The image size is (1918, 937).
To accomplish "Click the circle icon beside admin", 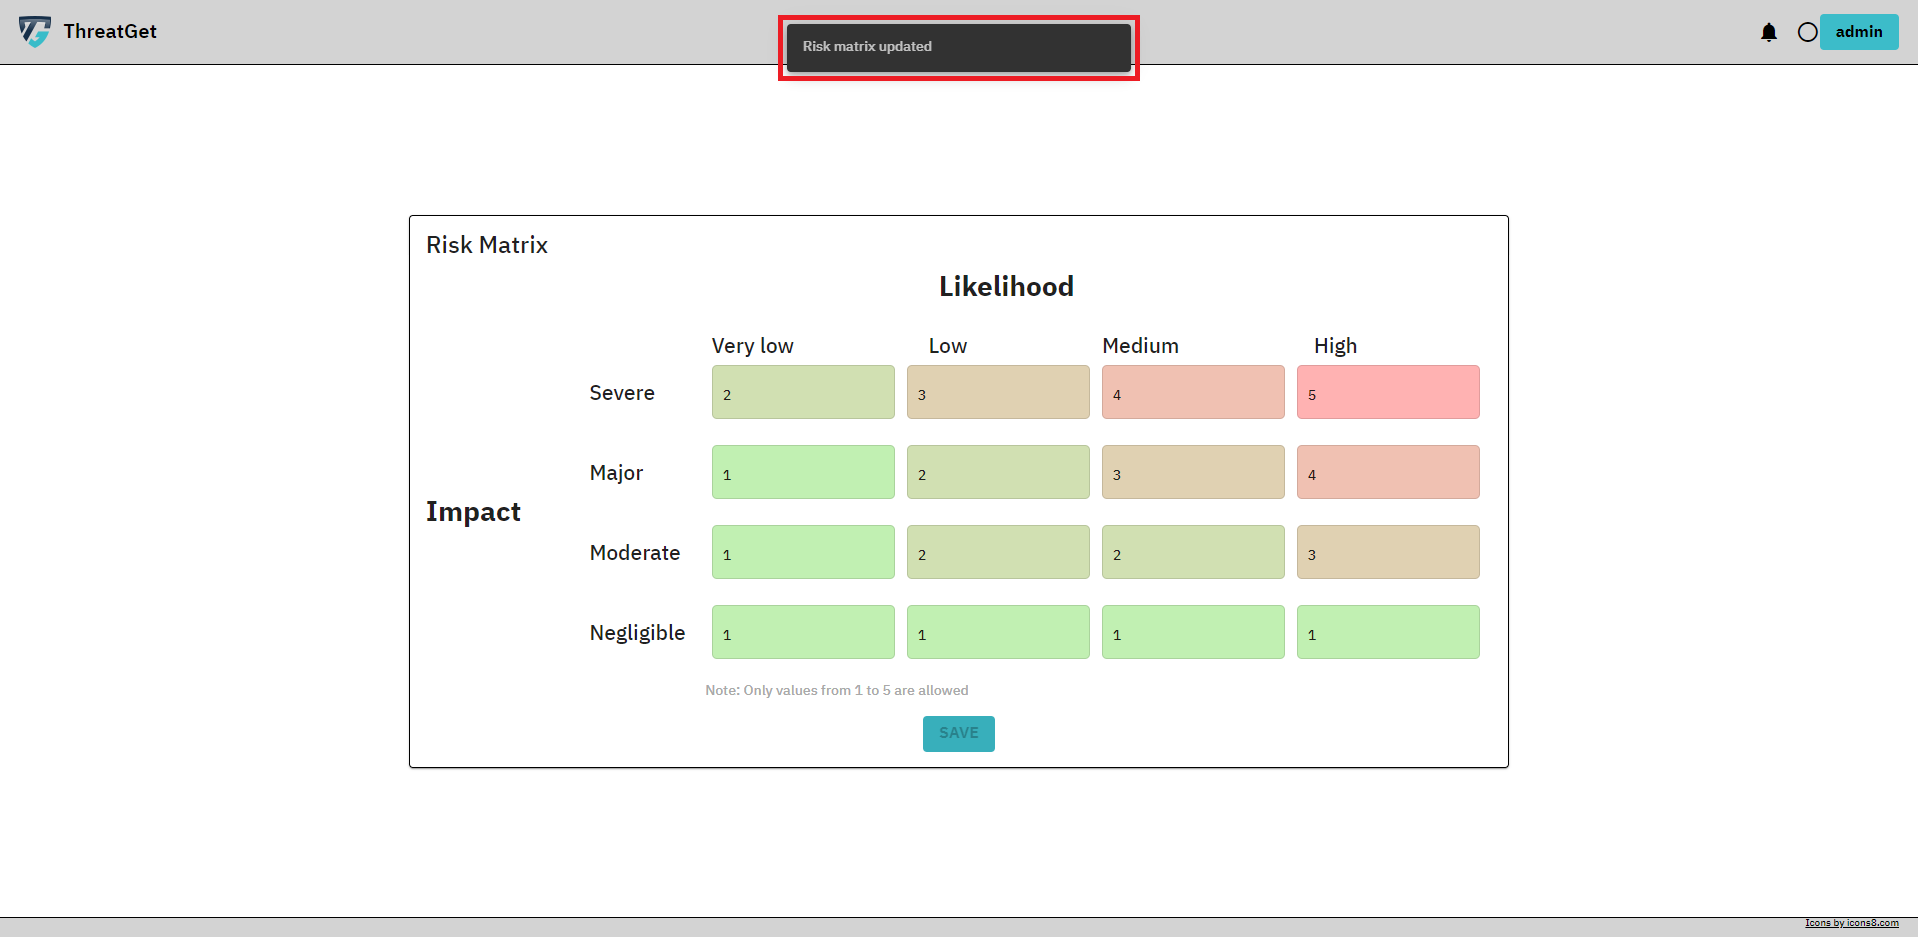I will 1807,32.
